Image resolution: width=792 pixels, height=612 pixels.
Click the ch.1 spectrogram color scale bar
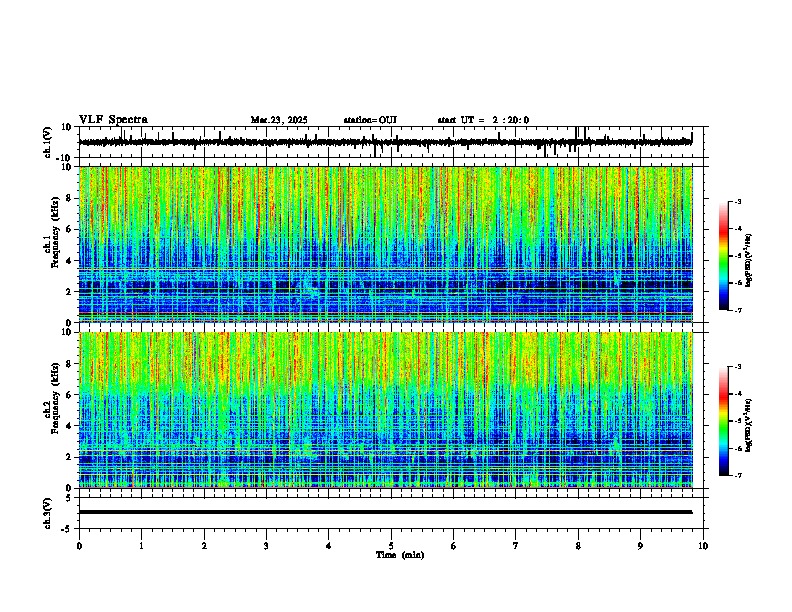(724, 256)
